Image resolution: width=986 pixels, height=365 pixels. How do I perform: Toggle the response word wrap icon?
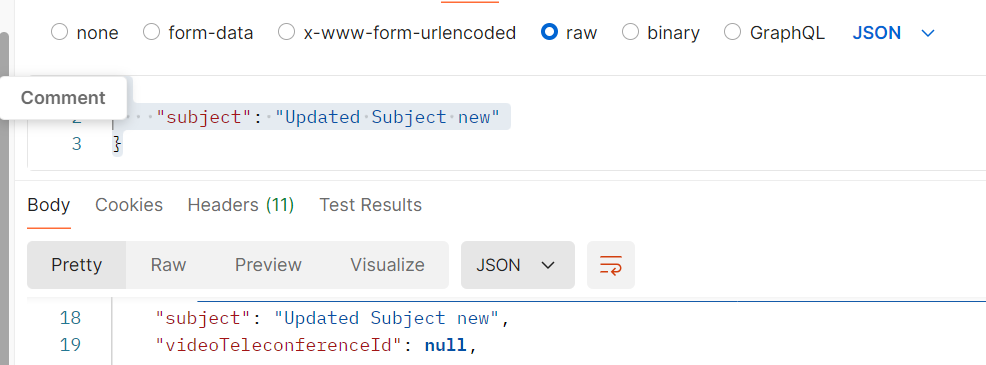(611, 265)
